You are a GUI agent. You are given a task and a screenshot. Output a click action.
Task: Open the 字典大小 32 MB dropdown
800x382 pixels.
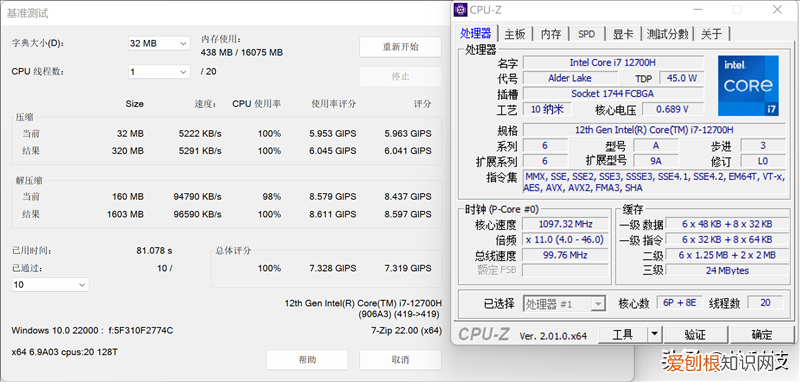pos(159,43)
